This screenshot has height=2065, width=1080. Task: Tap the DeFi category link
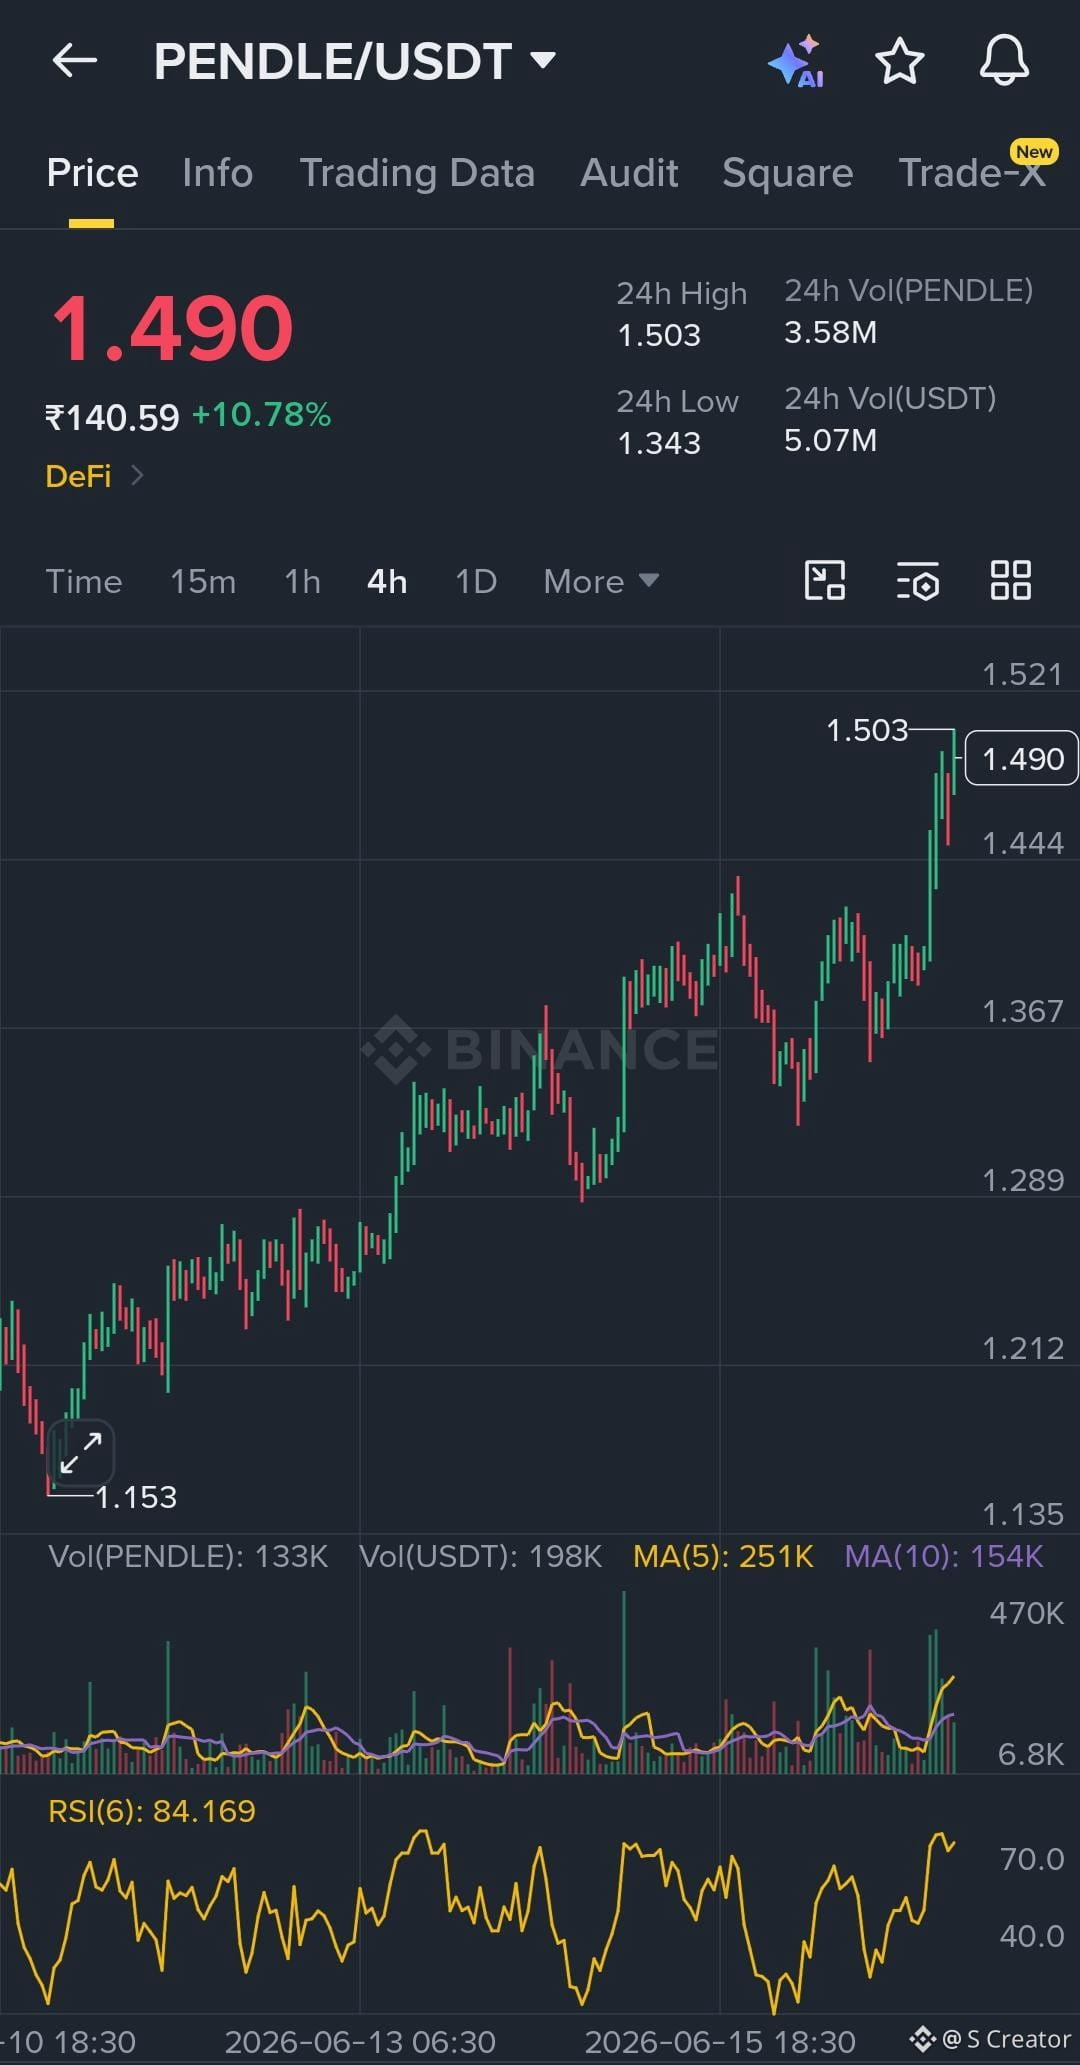(78, 476)
